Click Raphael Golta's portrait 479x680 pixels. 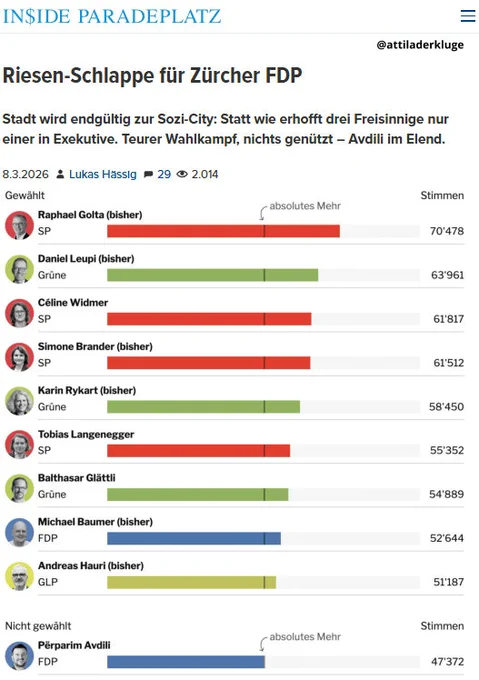20,225
